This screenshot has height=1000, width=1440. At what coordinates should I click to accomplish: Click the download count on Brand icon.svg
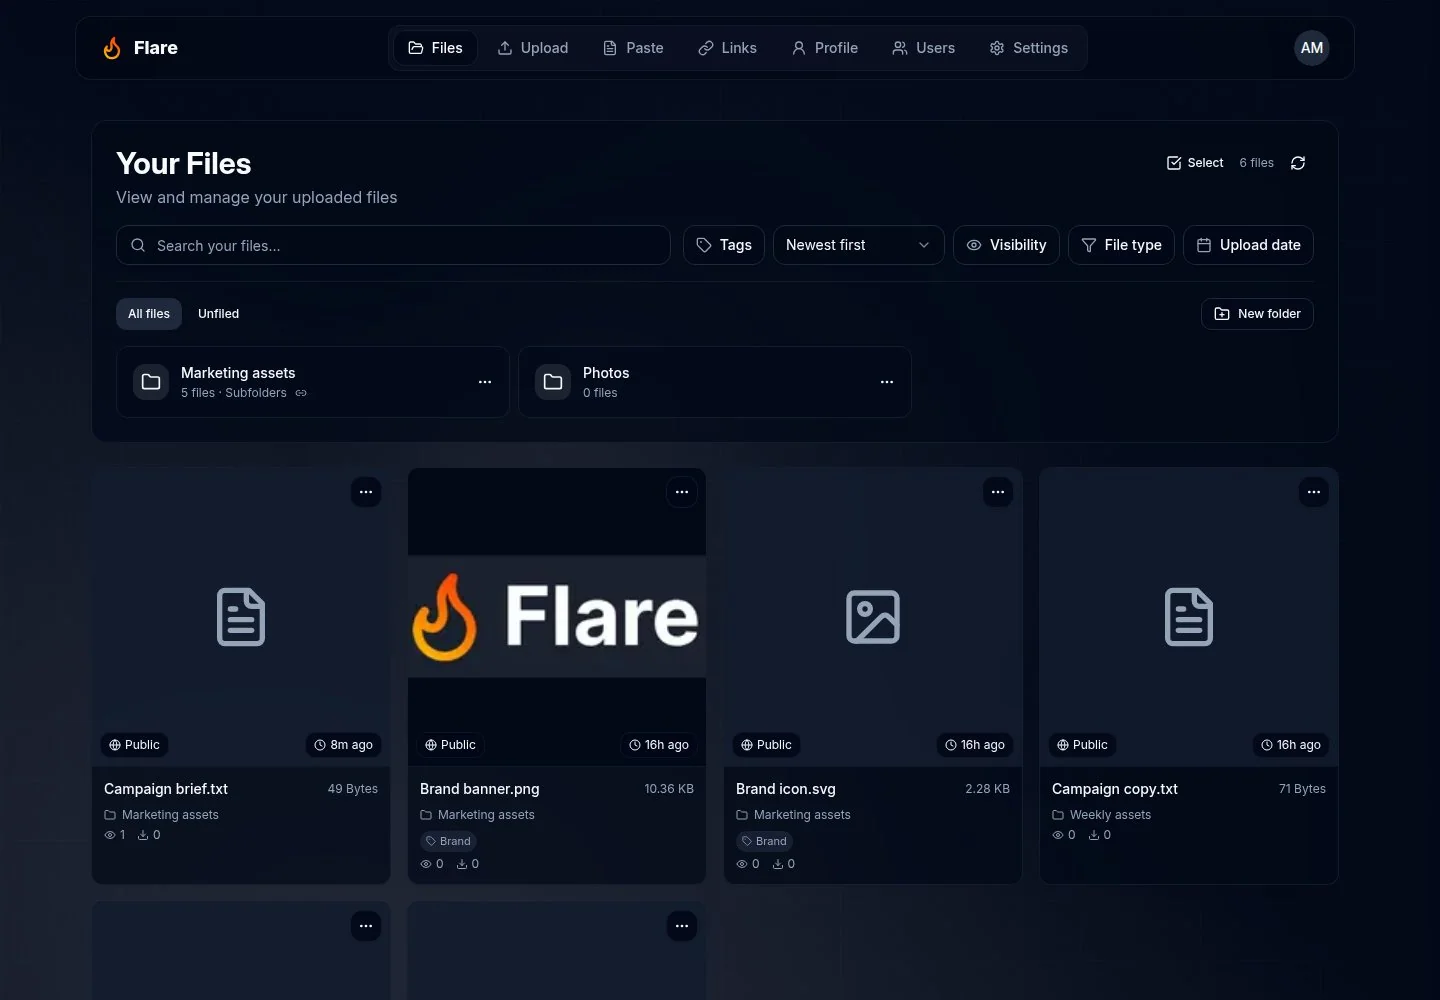[x=784, y=864]
